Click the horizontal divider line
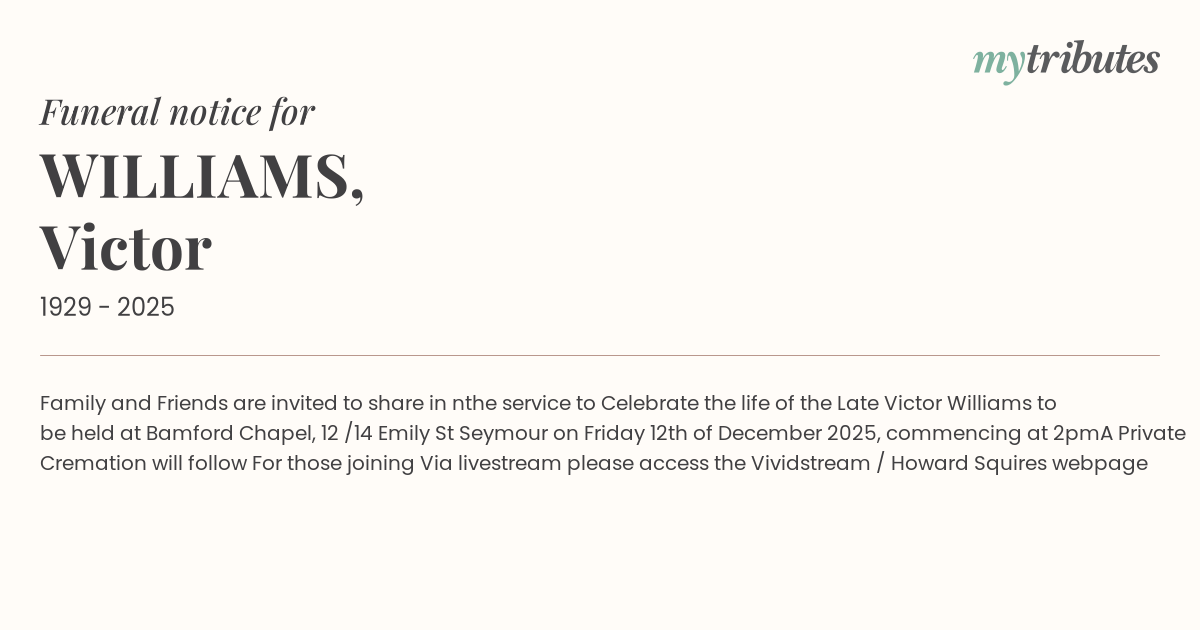 [600, 355]
